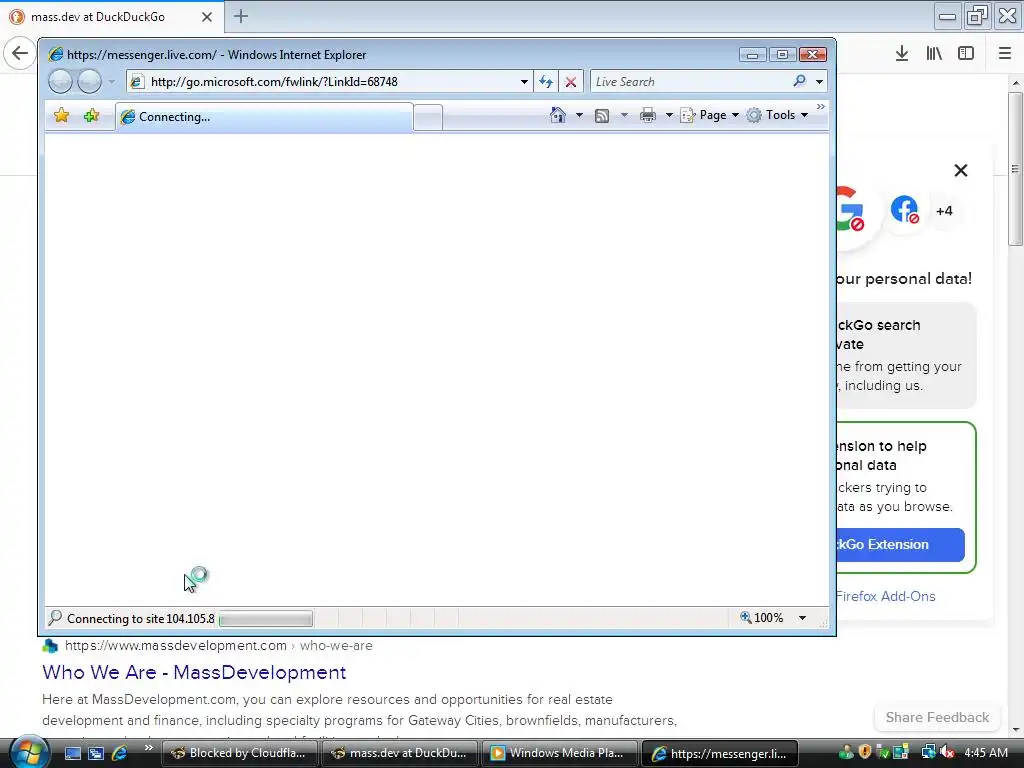Click the IE Forward navigation button
This screenshot has width=1024, height=768.
(x=89, y=82)
